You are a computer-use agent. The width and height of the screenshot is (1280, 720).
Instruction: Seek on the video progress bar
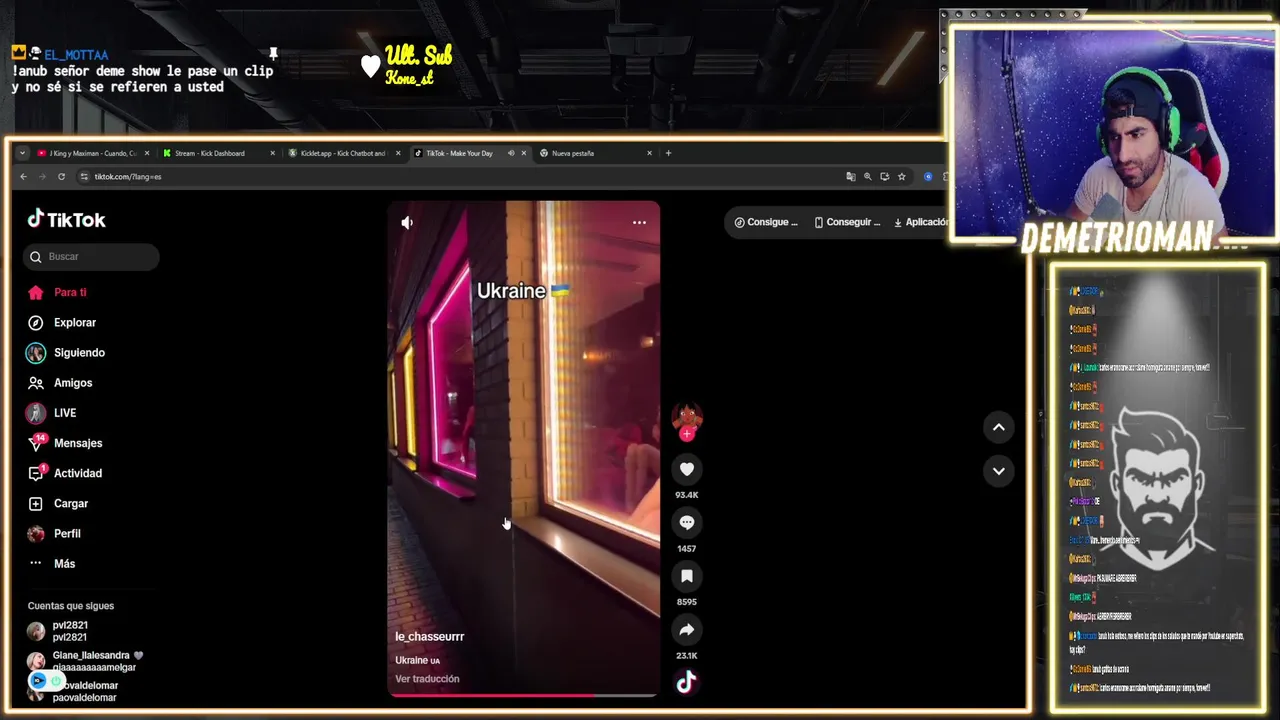(x=523, y=695)
